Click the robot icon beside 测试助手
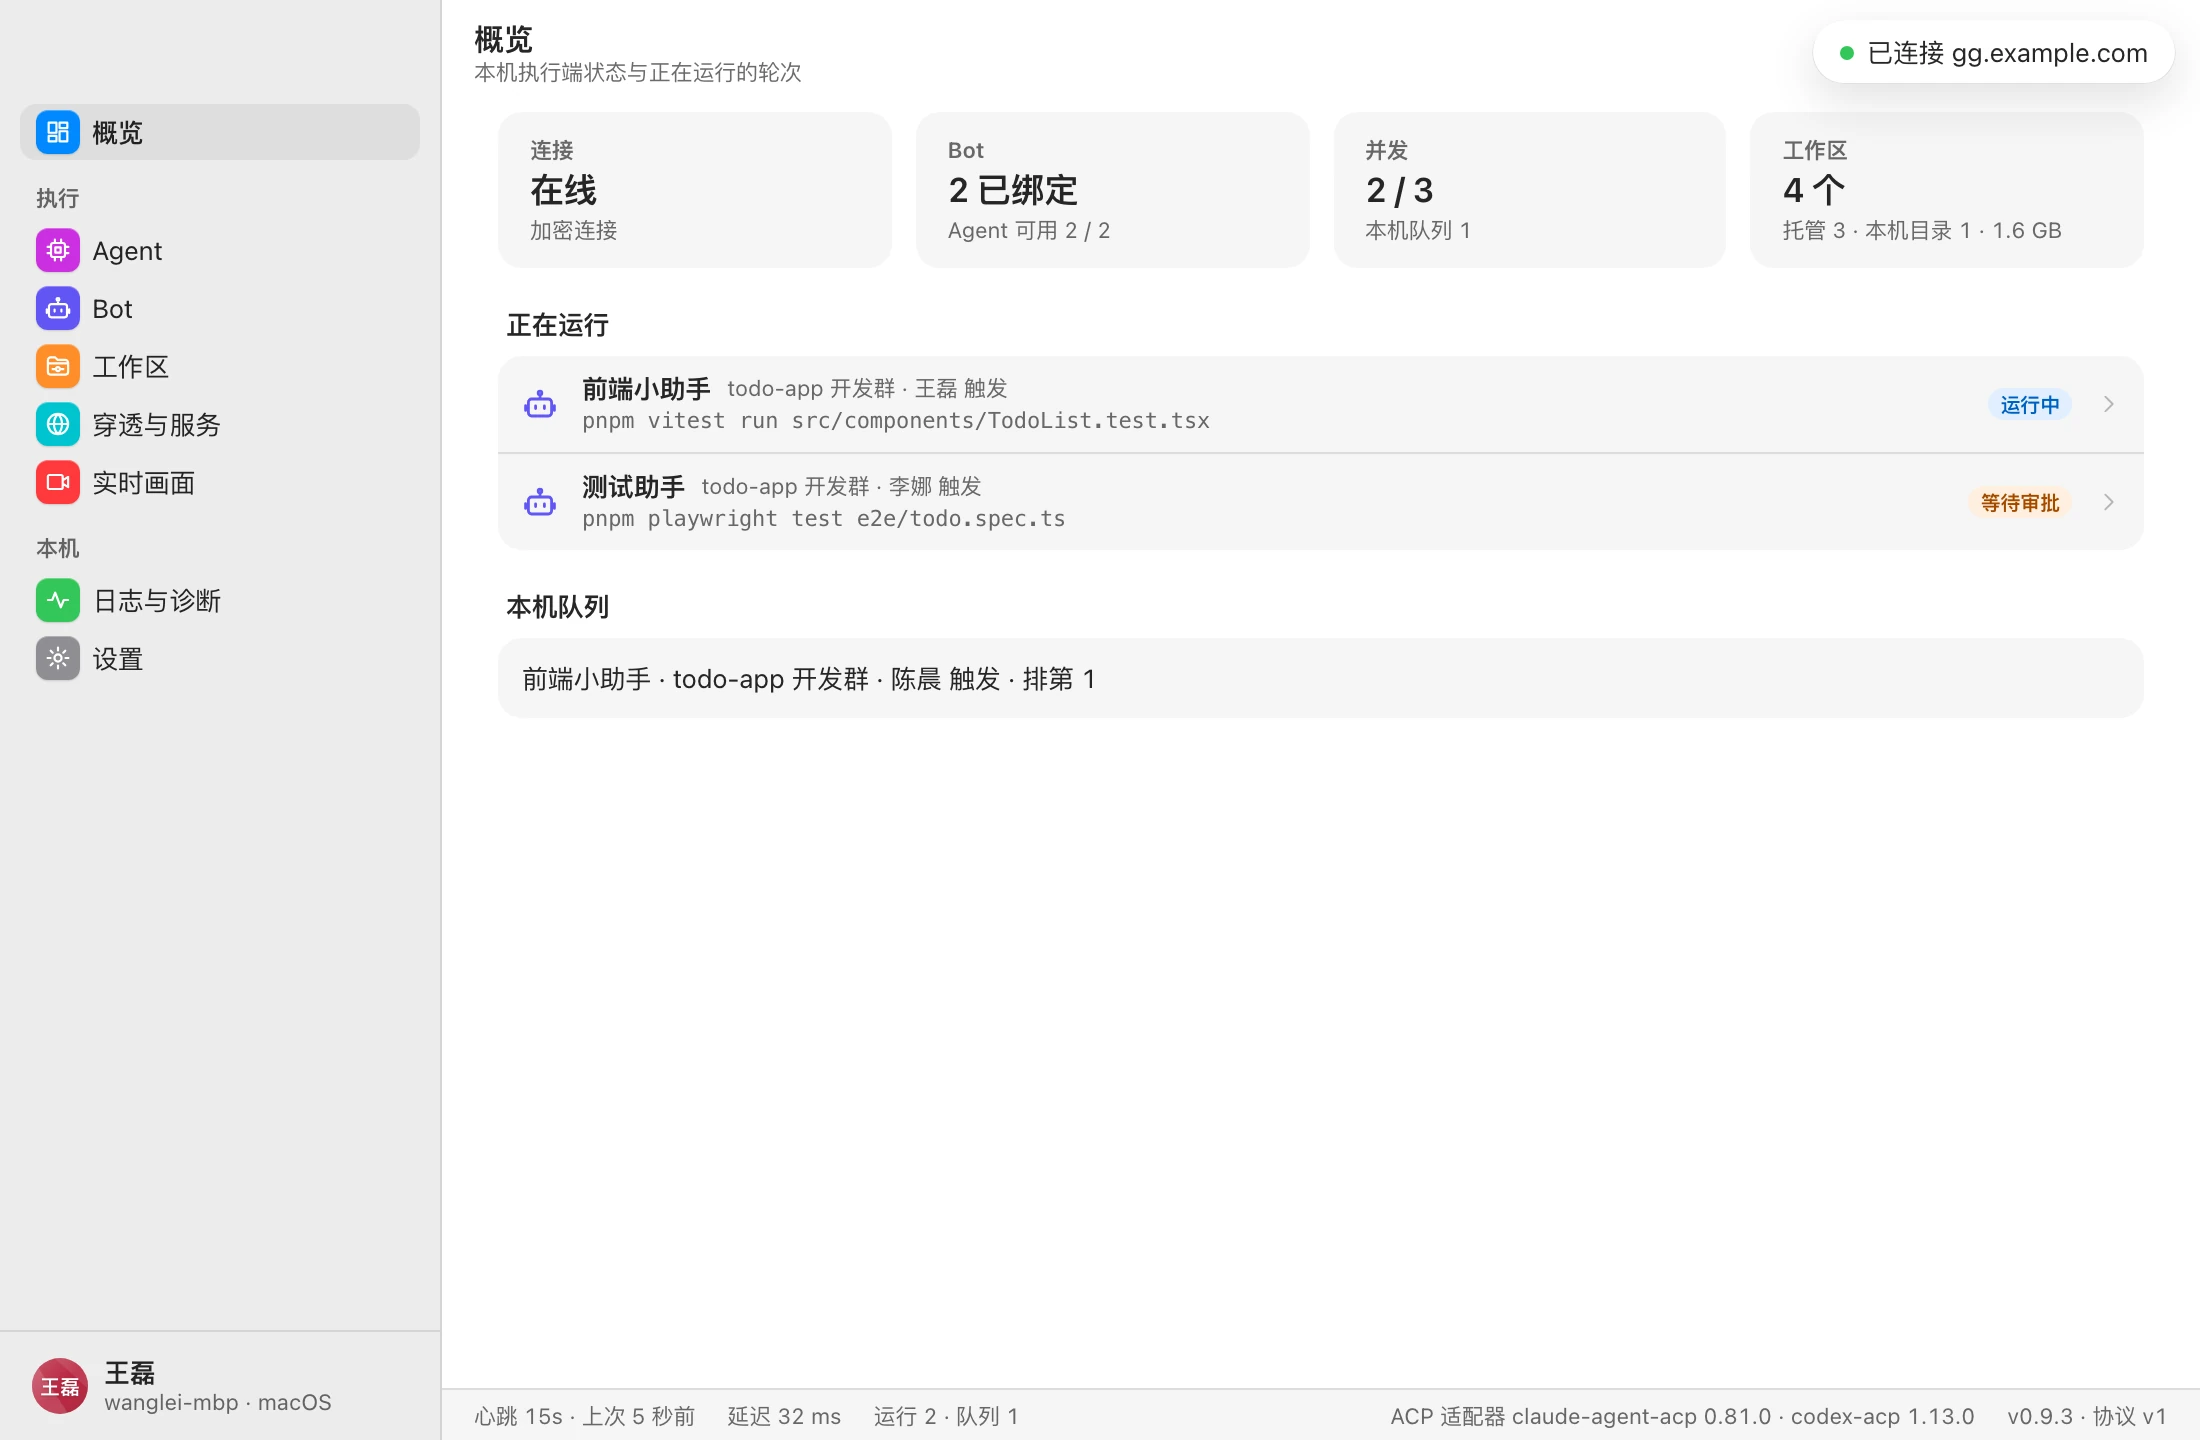Image resolution: width=2200 pixels, height=1440 pixels. tap(540, 502)
